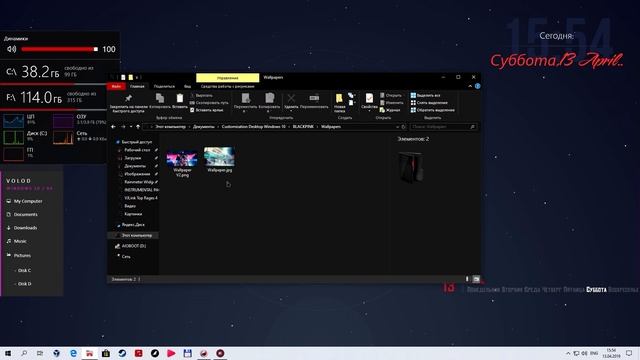Select Рабочий стол in the navigation pane

coord(137,150)
